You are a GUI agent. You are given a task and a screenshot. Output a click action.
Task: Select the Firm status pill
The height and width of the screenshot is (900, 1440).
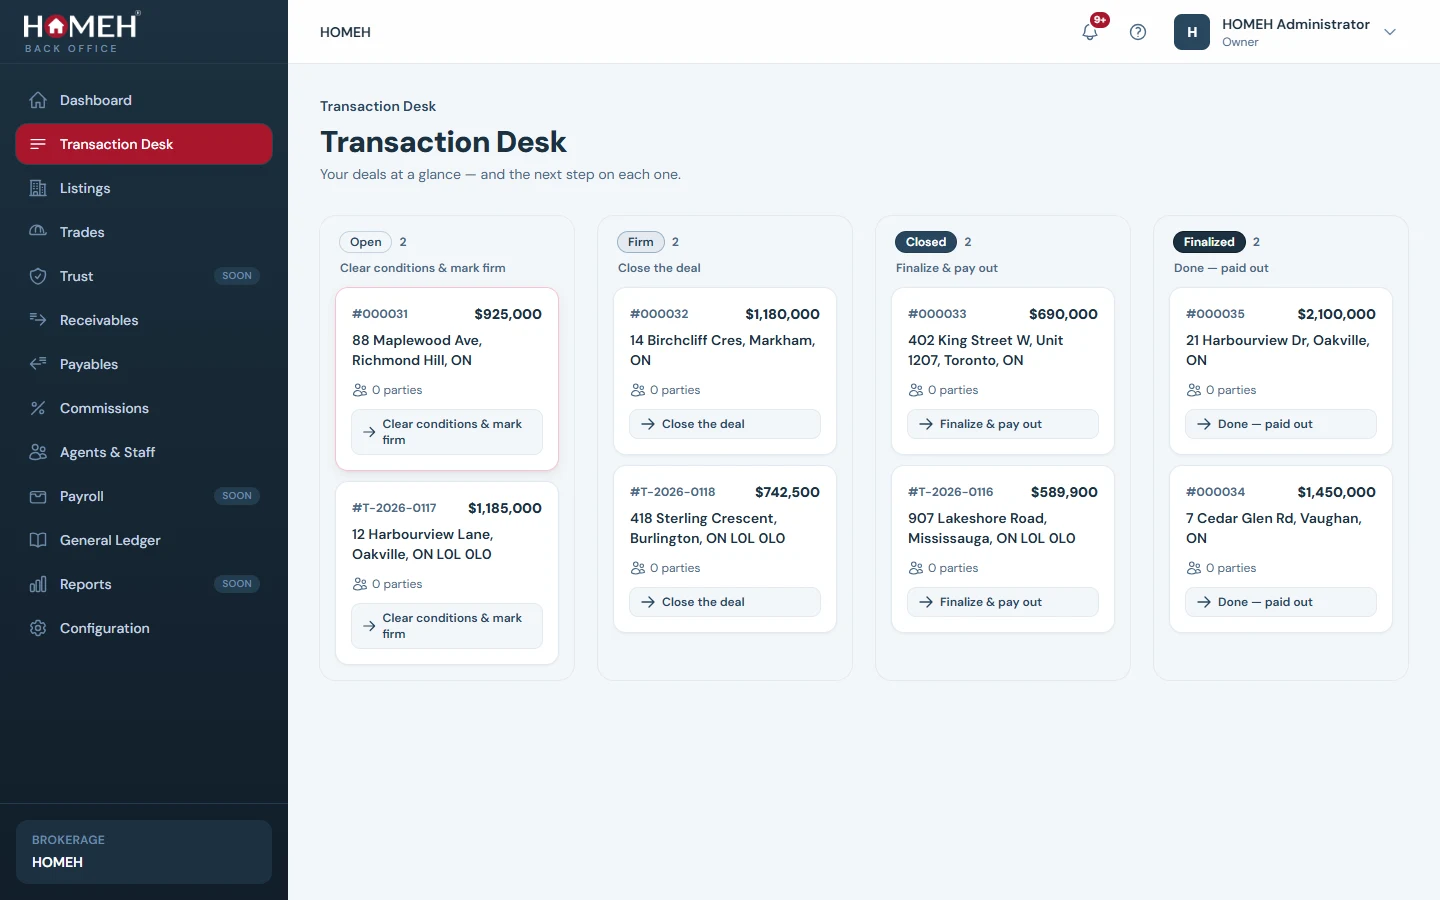tap(641, 242)
